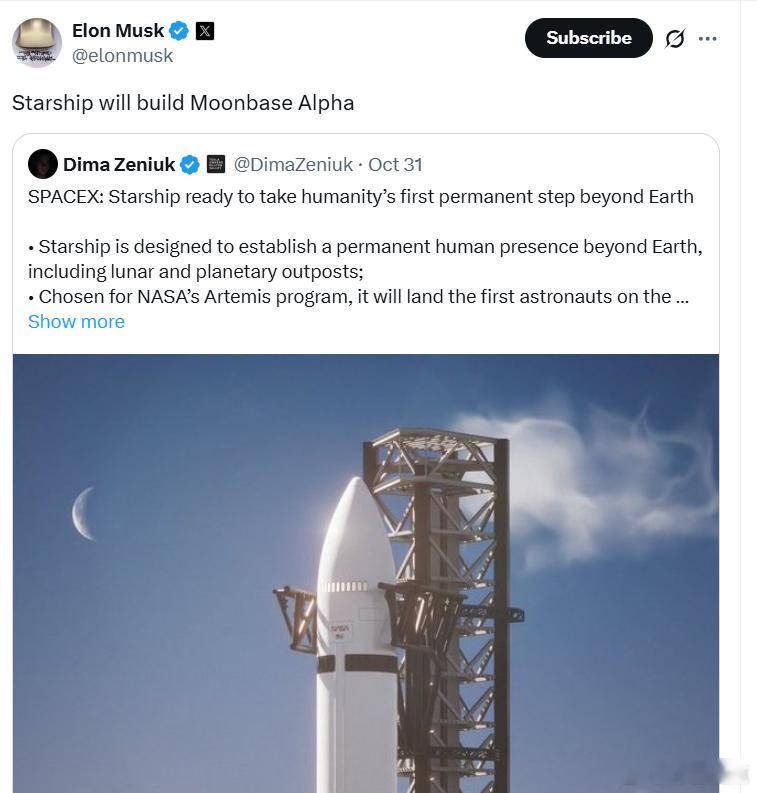Open the @elonmusk handle link
This screenshot has height=793, width=757.
click(x=122, y=56)
